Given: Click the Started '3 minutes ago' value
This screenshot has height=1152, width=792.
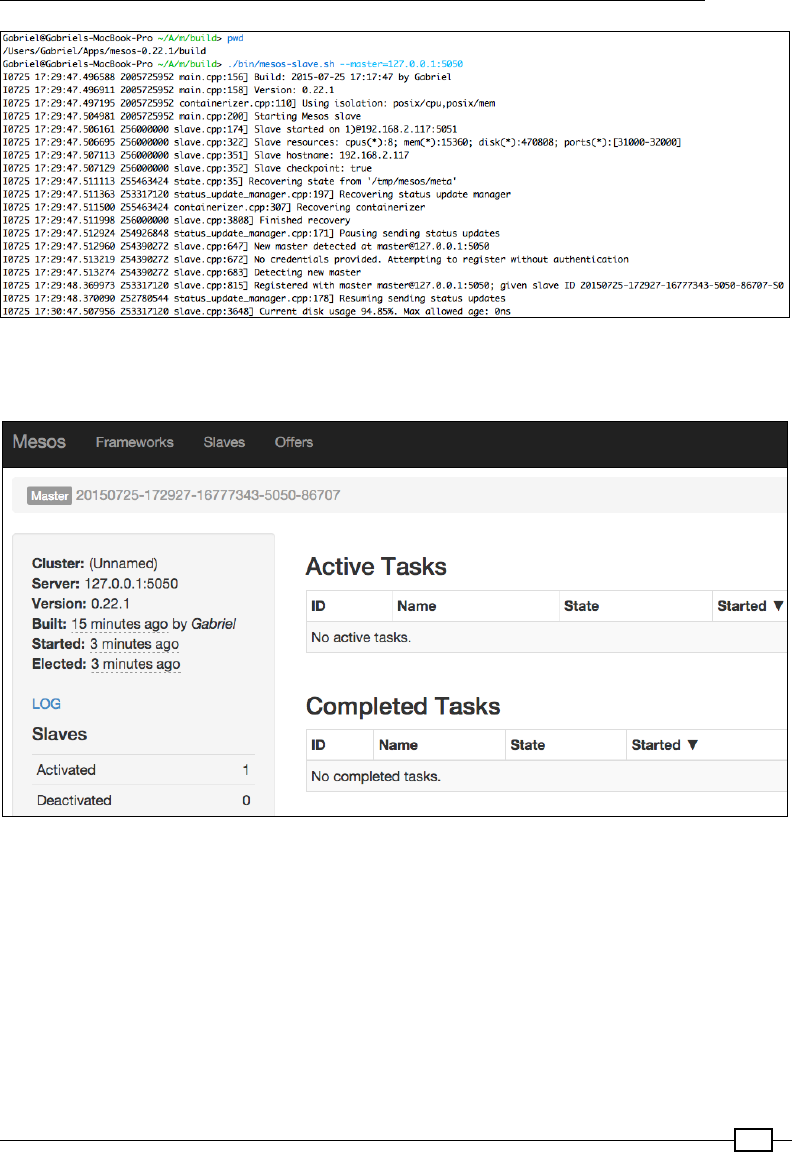Looking at the screenshot, I should click(x=134, y=644).
